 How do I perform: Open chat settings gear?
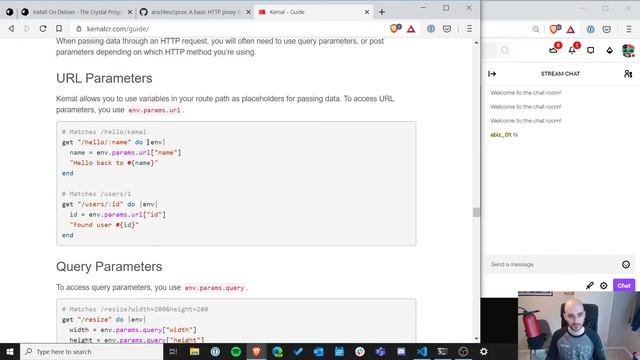(604, 286)
